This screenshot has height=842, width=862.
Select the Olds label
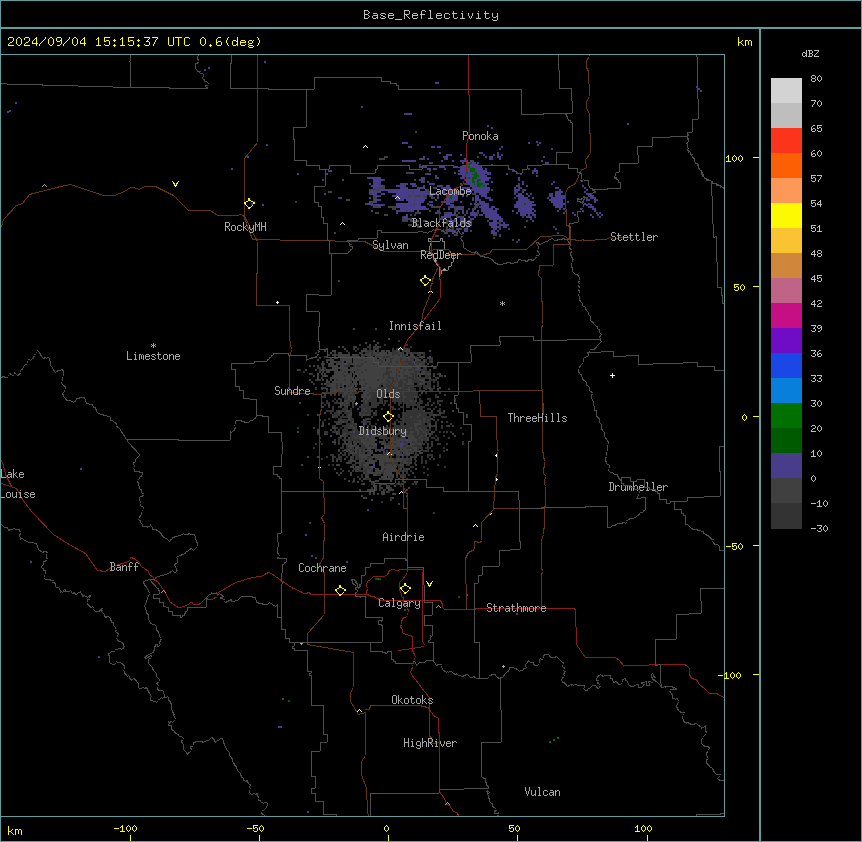(388, 394)
